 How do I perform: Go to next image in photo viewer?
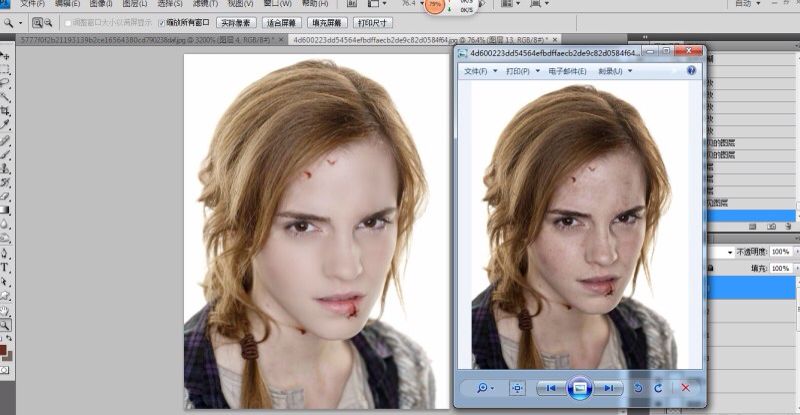pyautogui.click(x=608, y=388)
